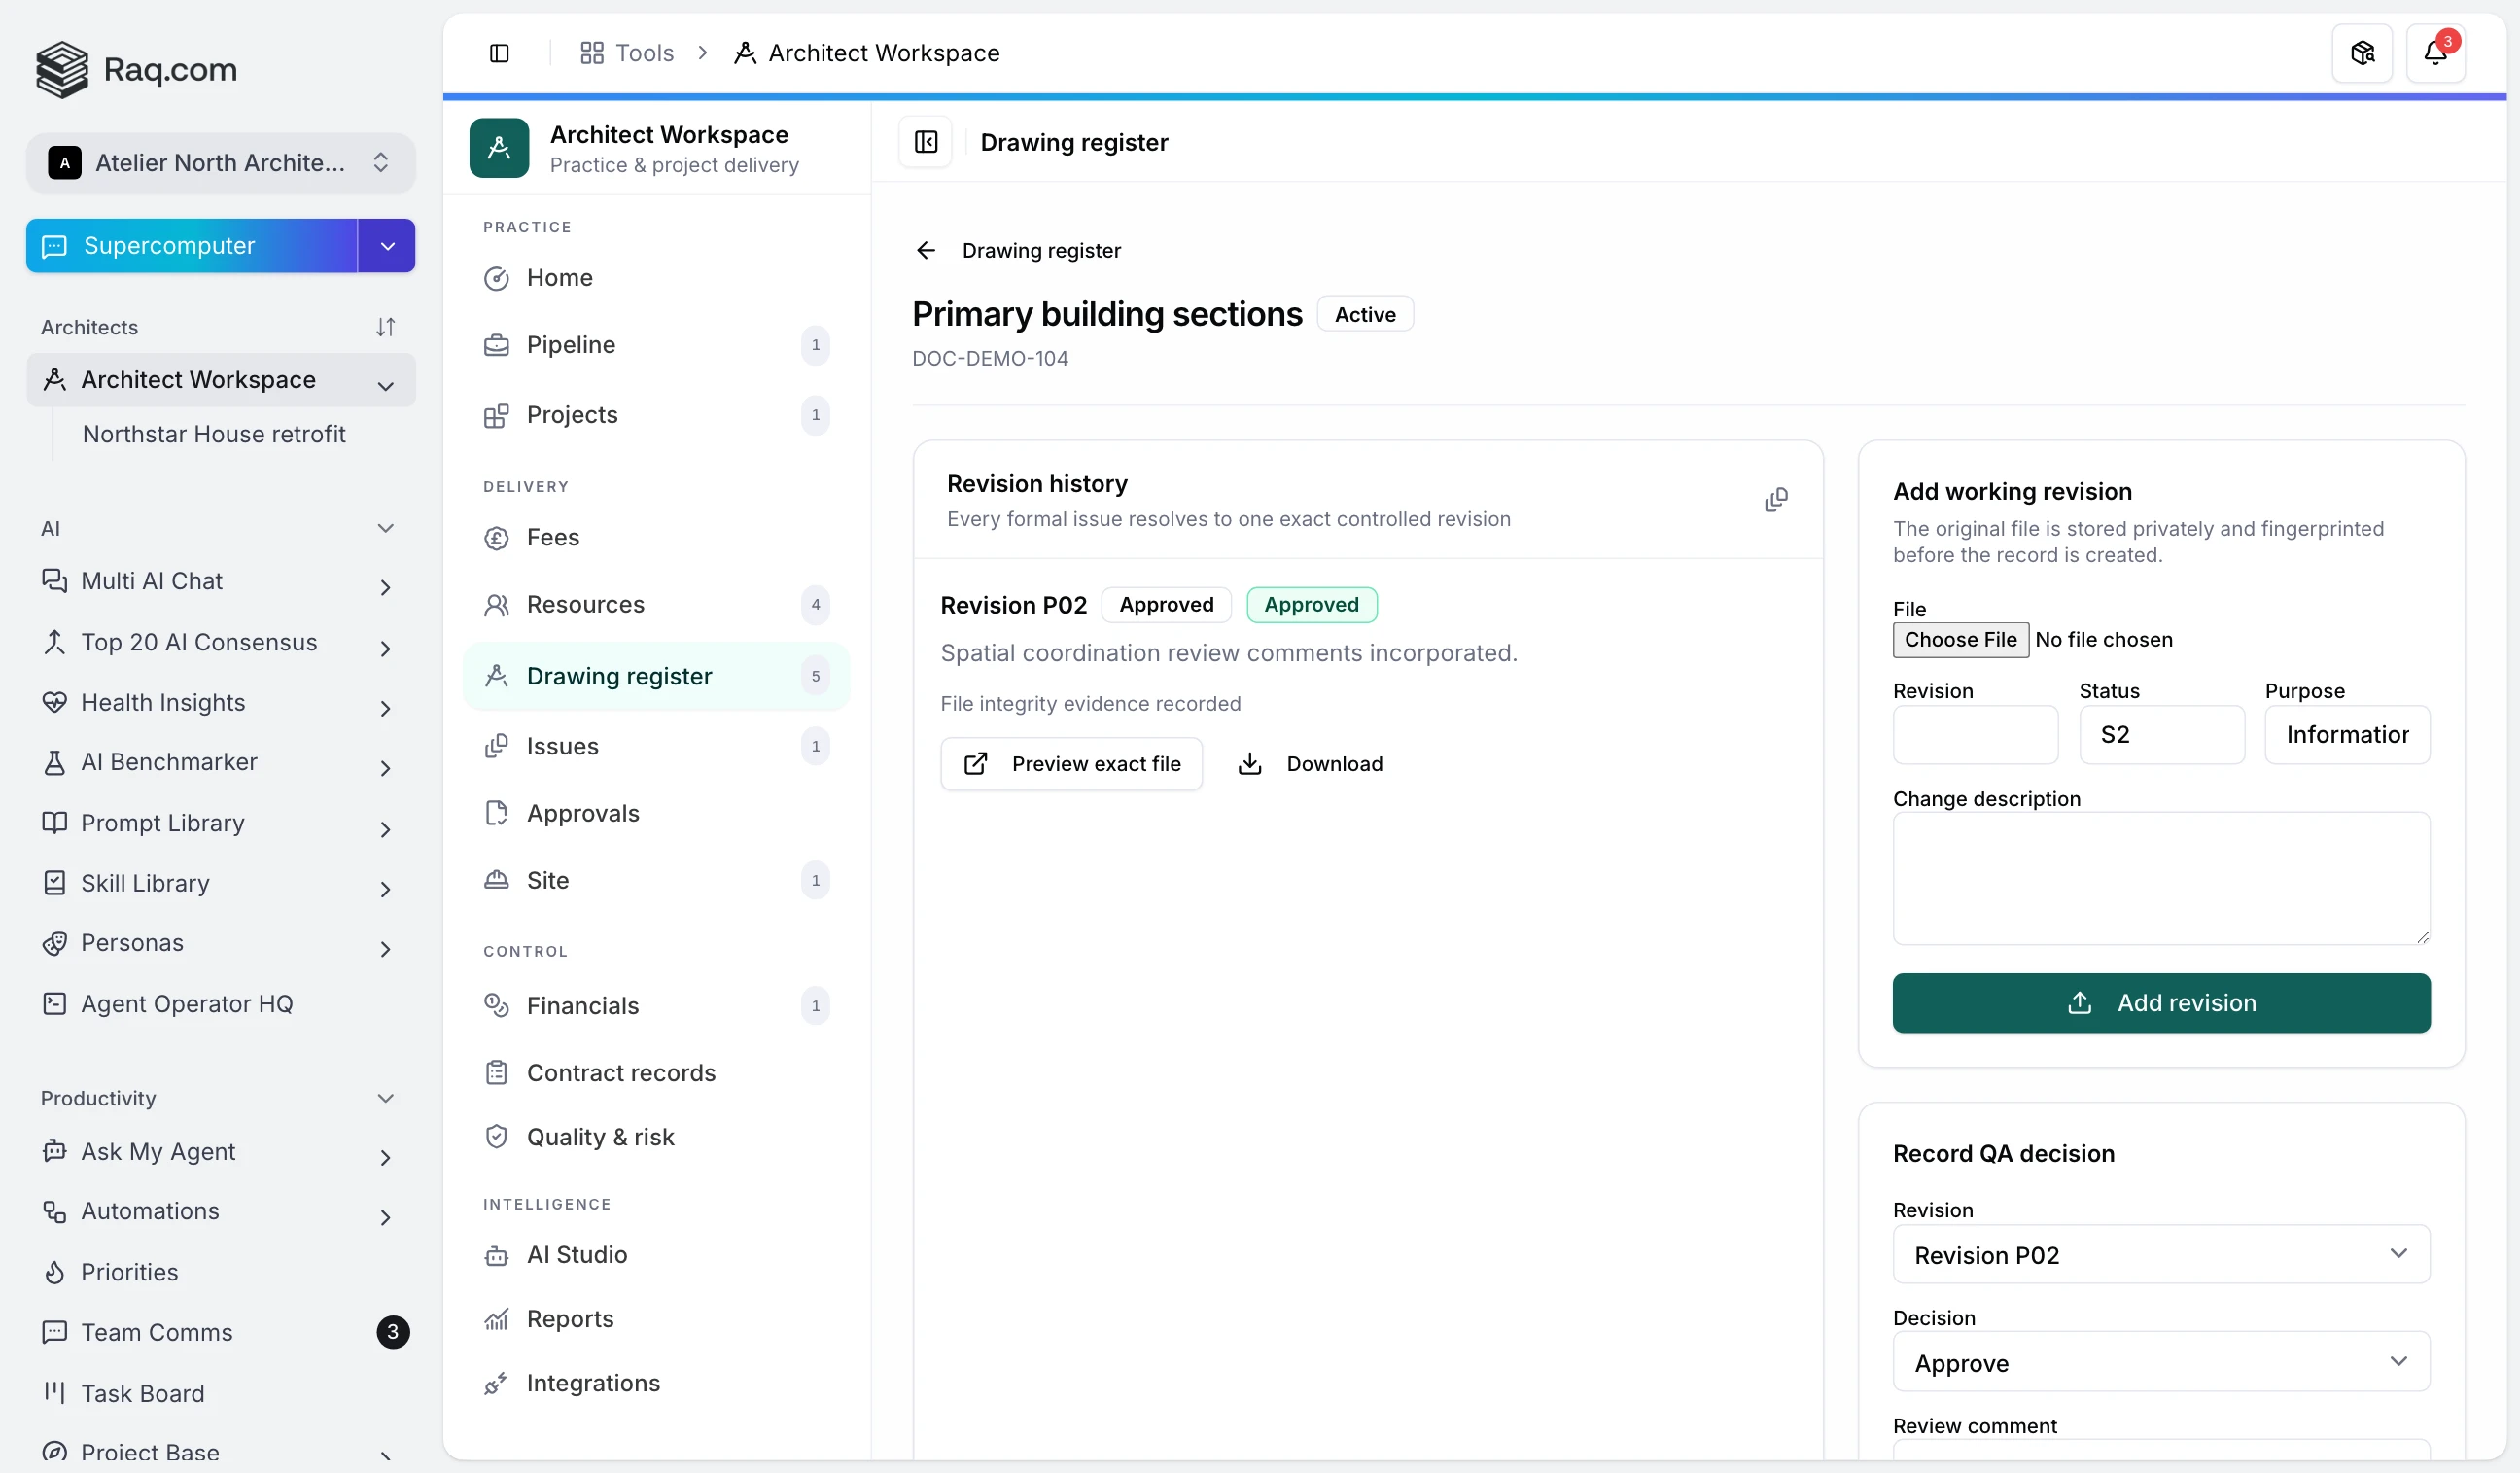
Task: Open the QA Revision P02 dropdown
Action: point(2160,1255)
